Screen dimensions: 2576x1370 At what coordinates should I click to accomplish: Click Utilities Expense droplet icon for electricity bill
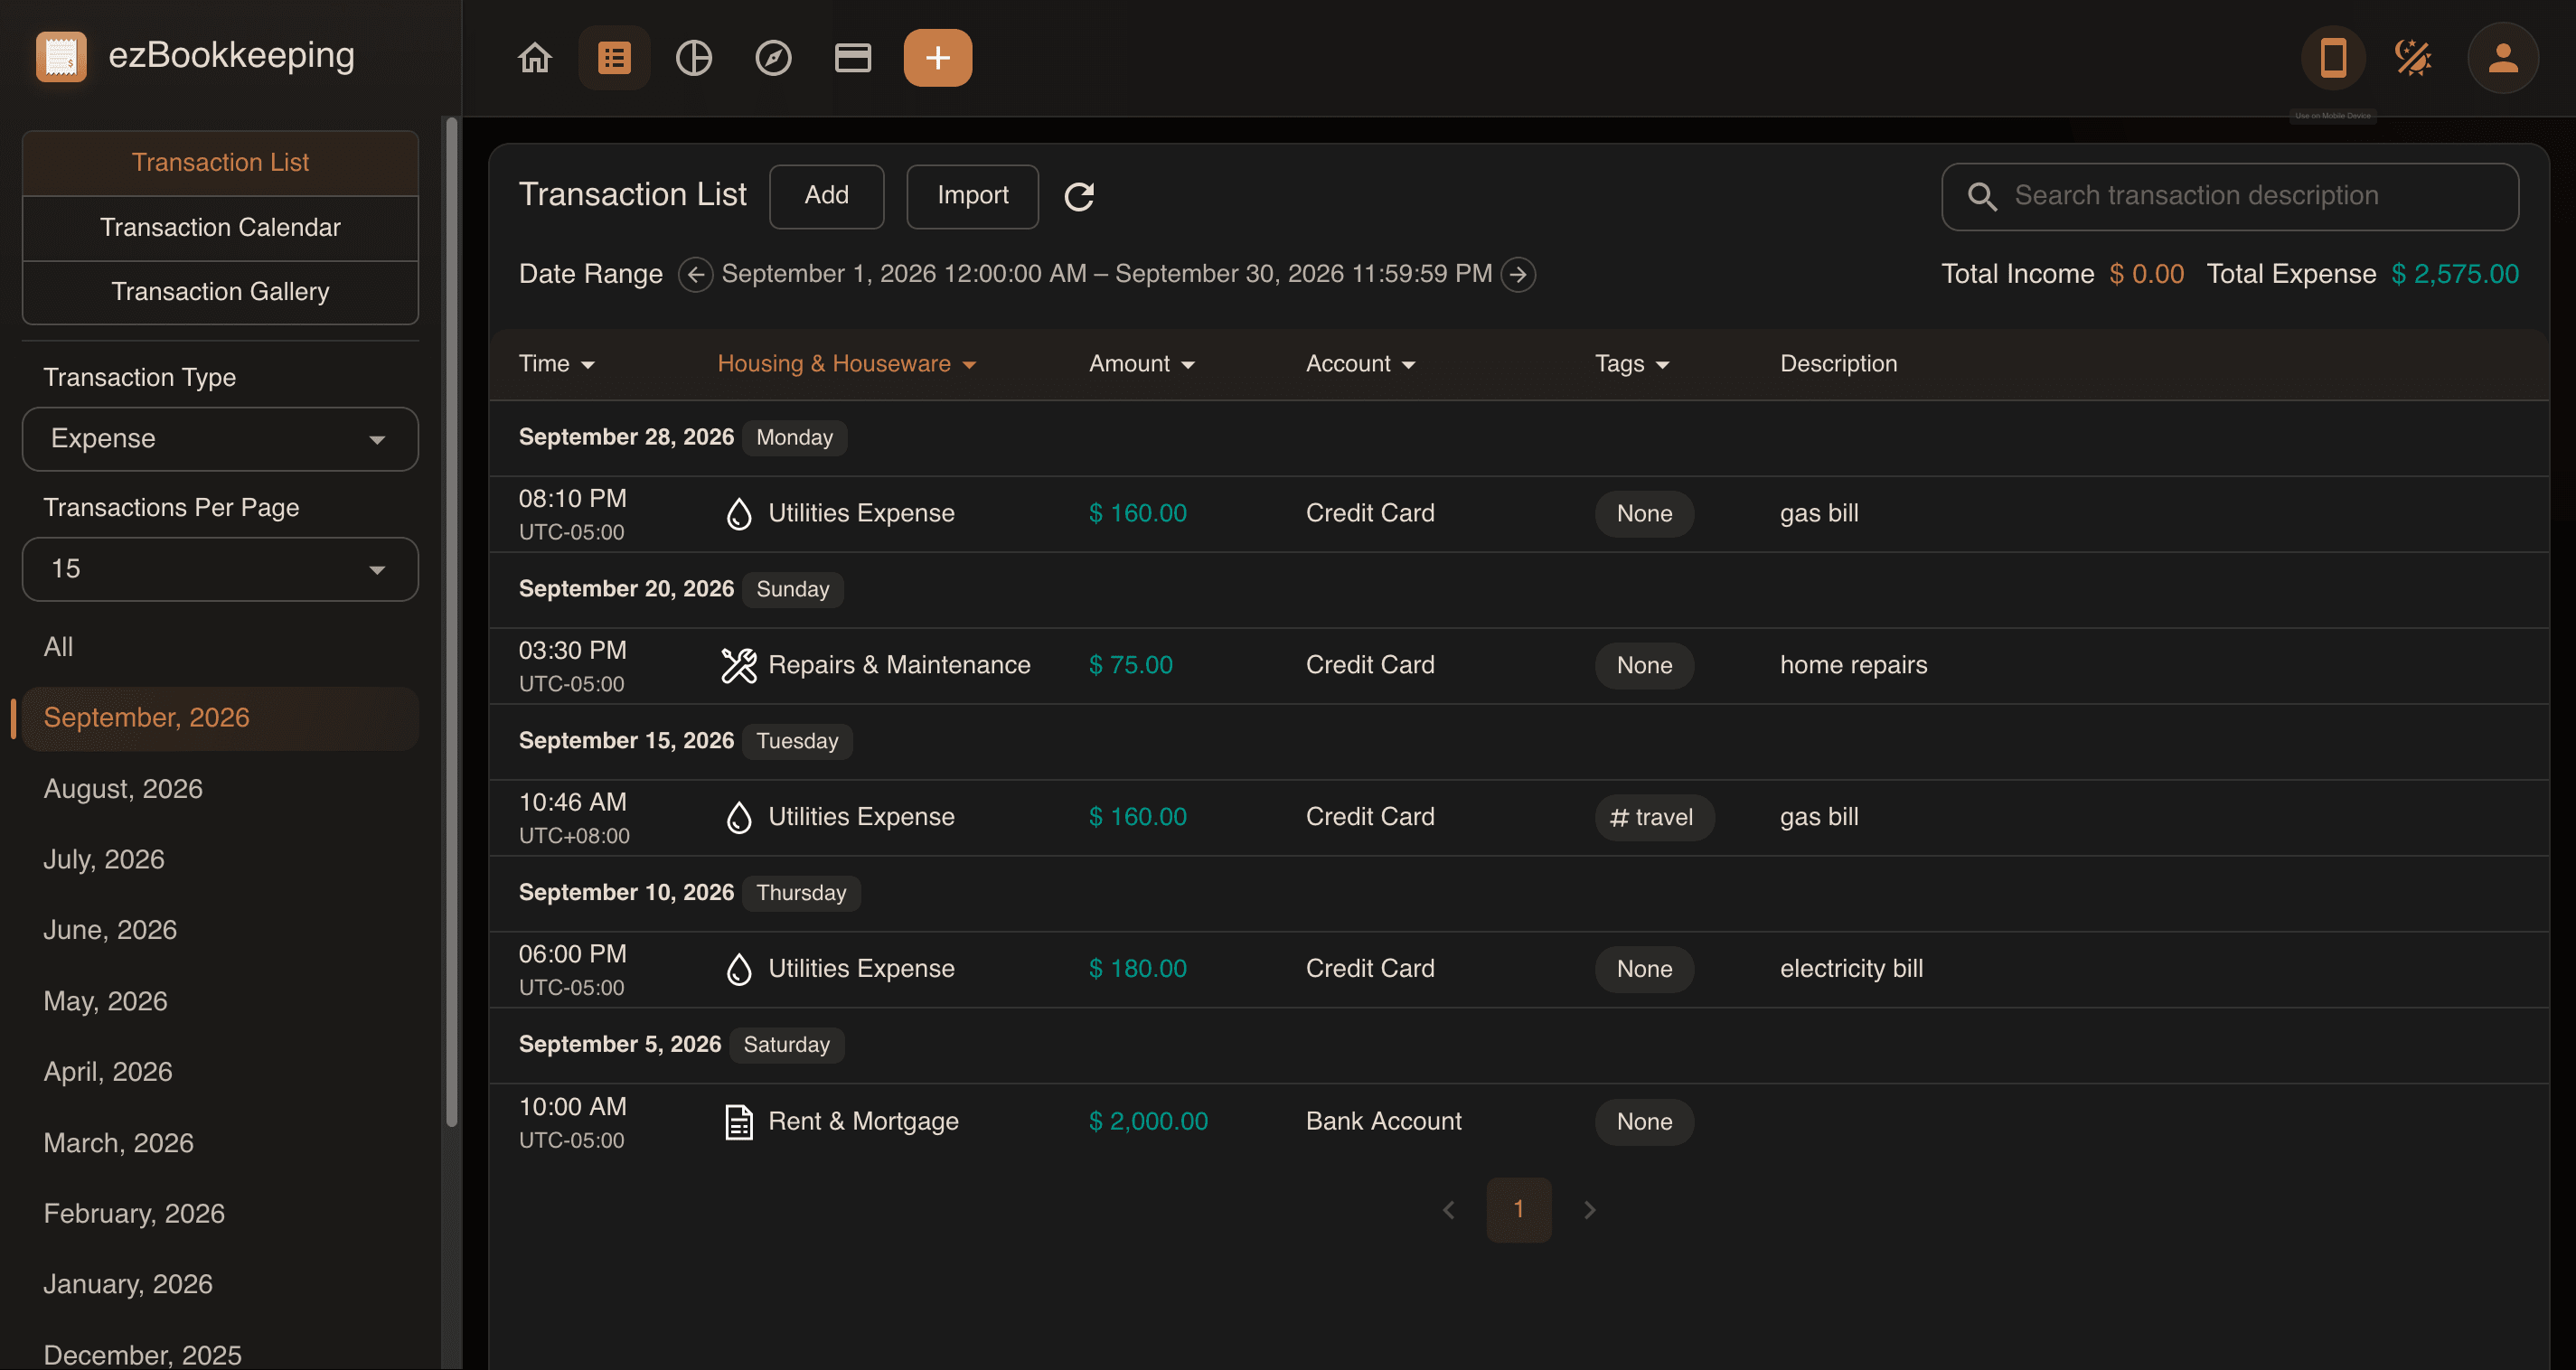point(739,970)
